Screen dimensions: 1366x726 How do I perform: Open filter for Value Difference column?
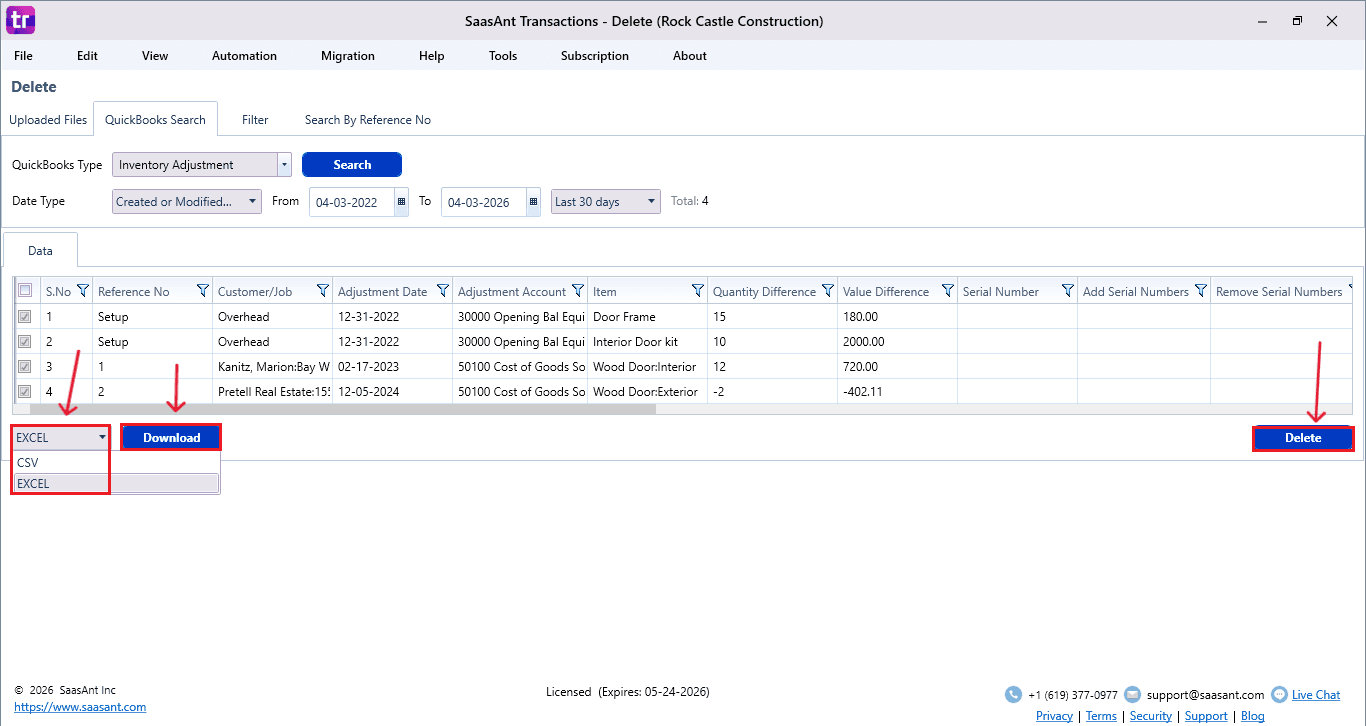click(948, 291)
